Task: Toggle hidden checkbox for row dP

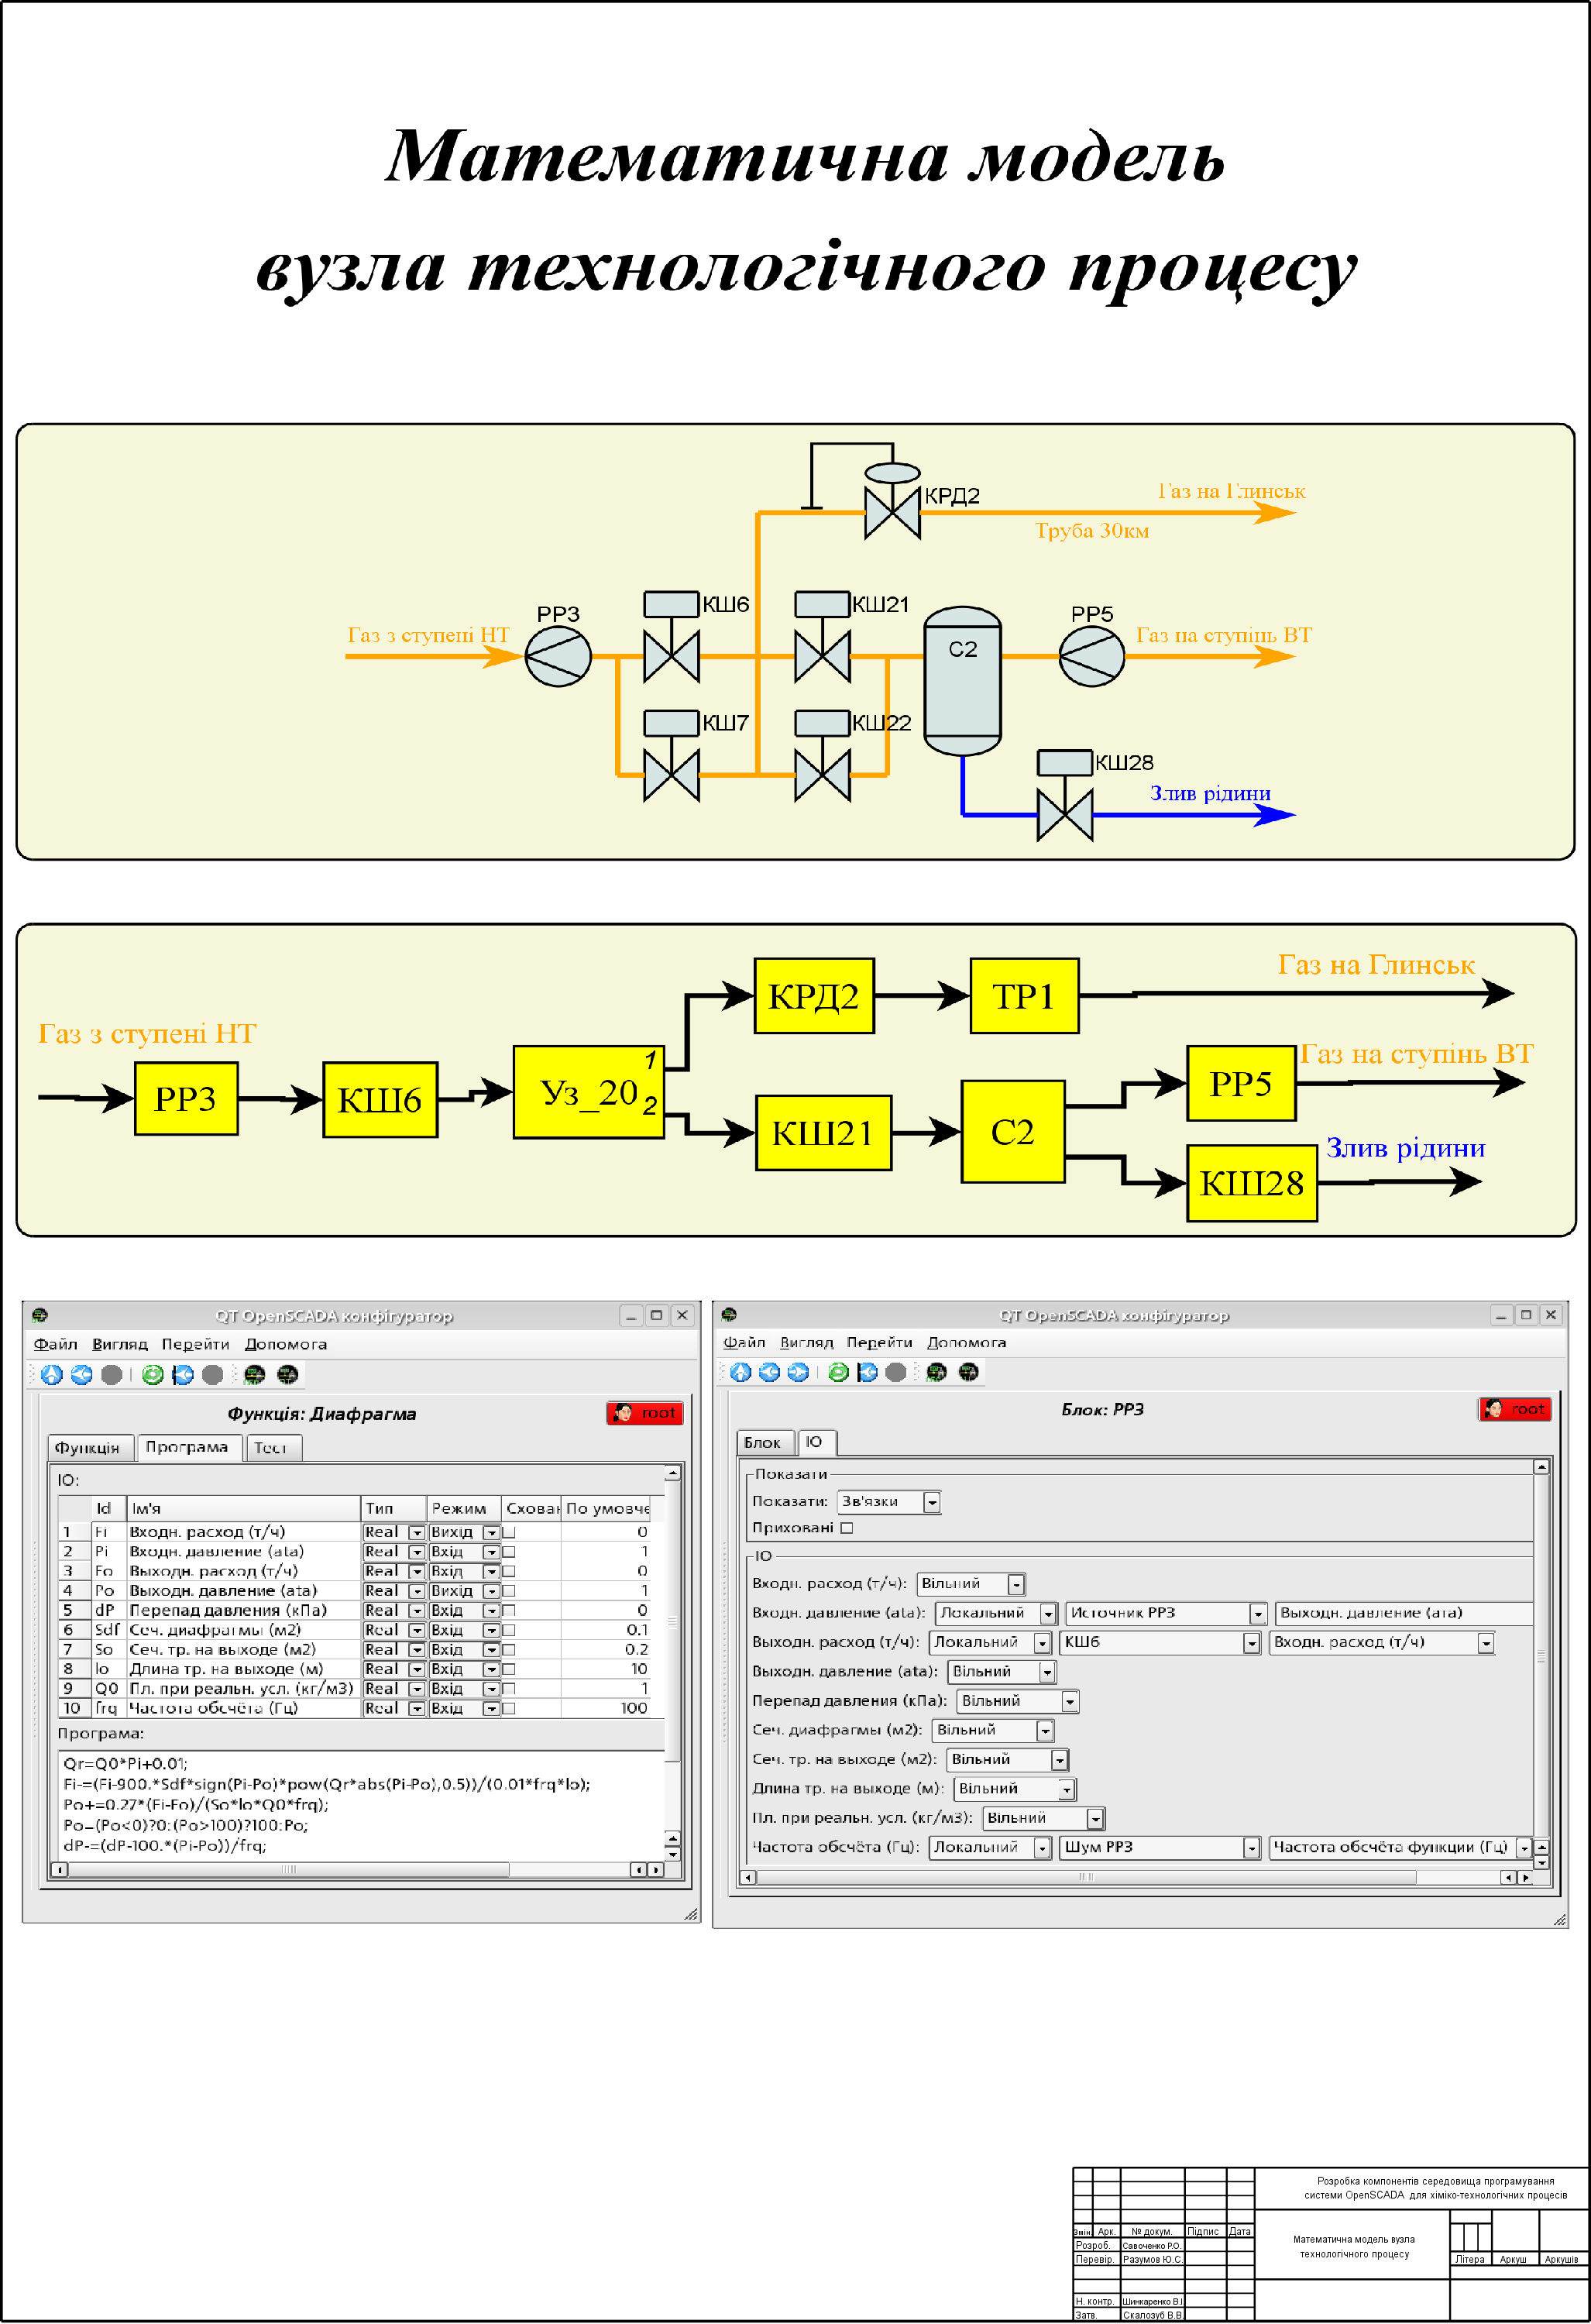Action: [x=509, y=1610]
